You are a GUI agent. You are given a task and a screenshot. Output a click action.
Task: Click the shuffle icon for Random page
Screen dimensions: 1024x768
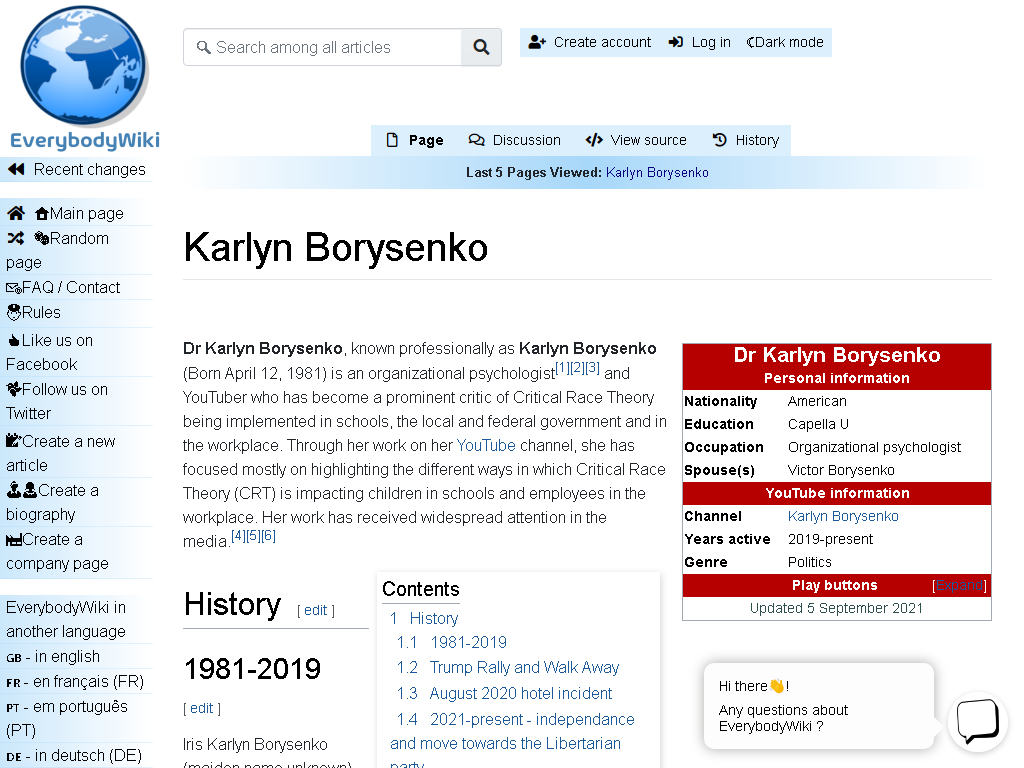16,238
